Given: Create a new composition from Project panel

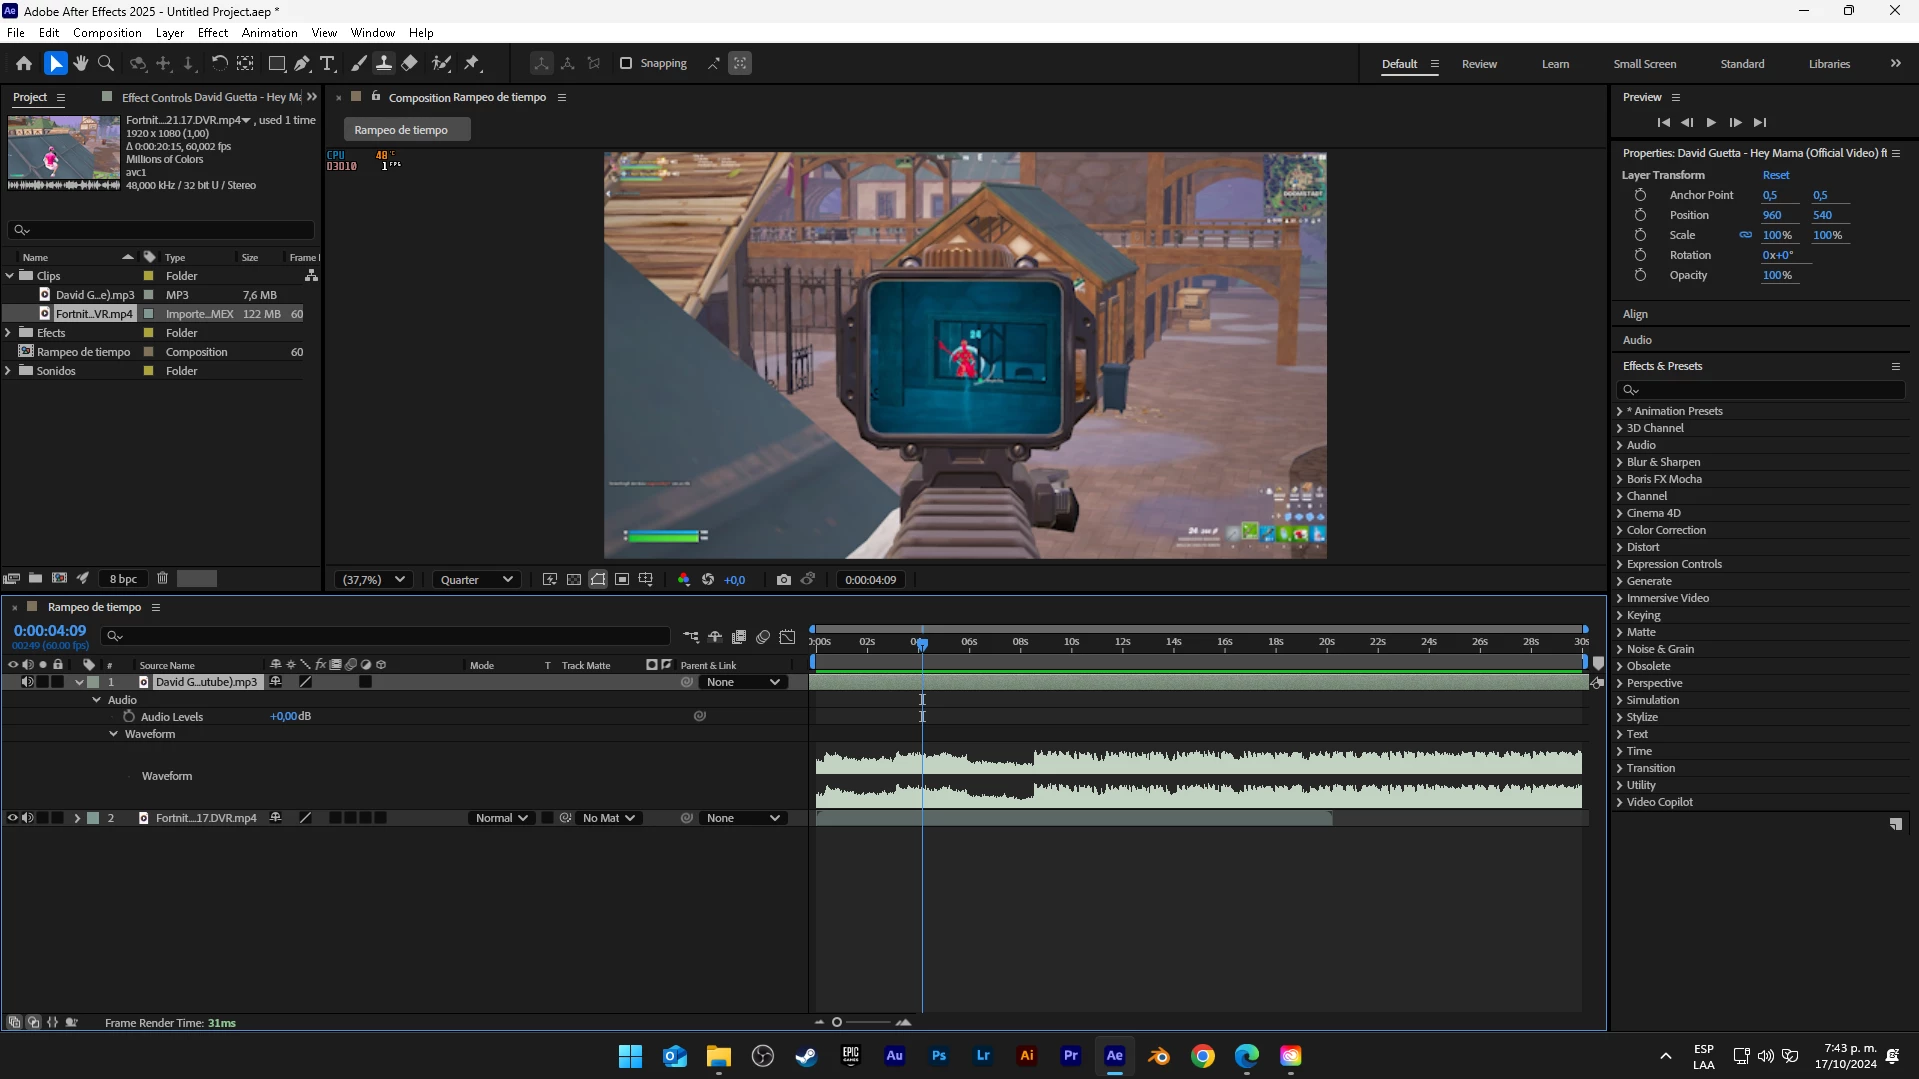Looking at the screenshot, I should pyautogui.click(x=59, y=578).
